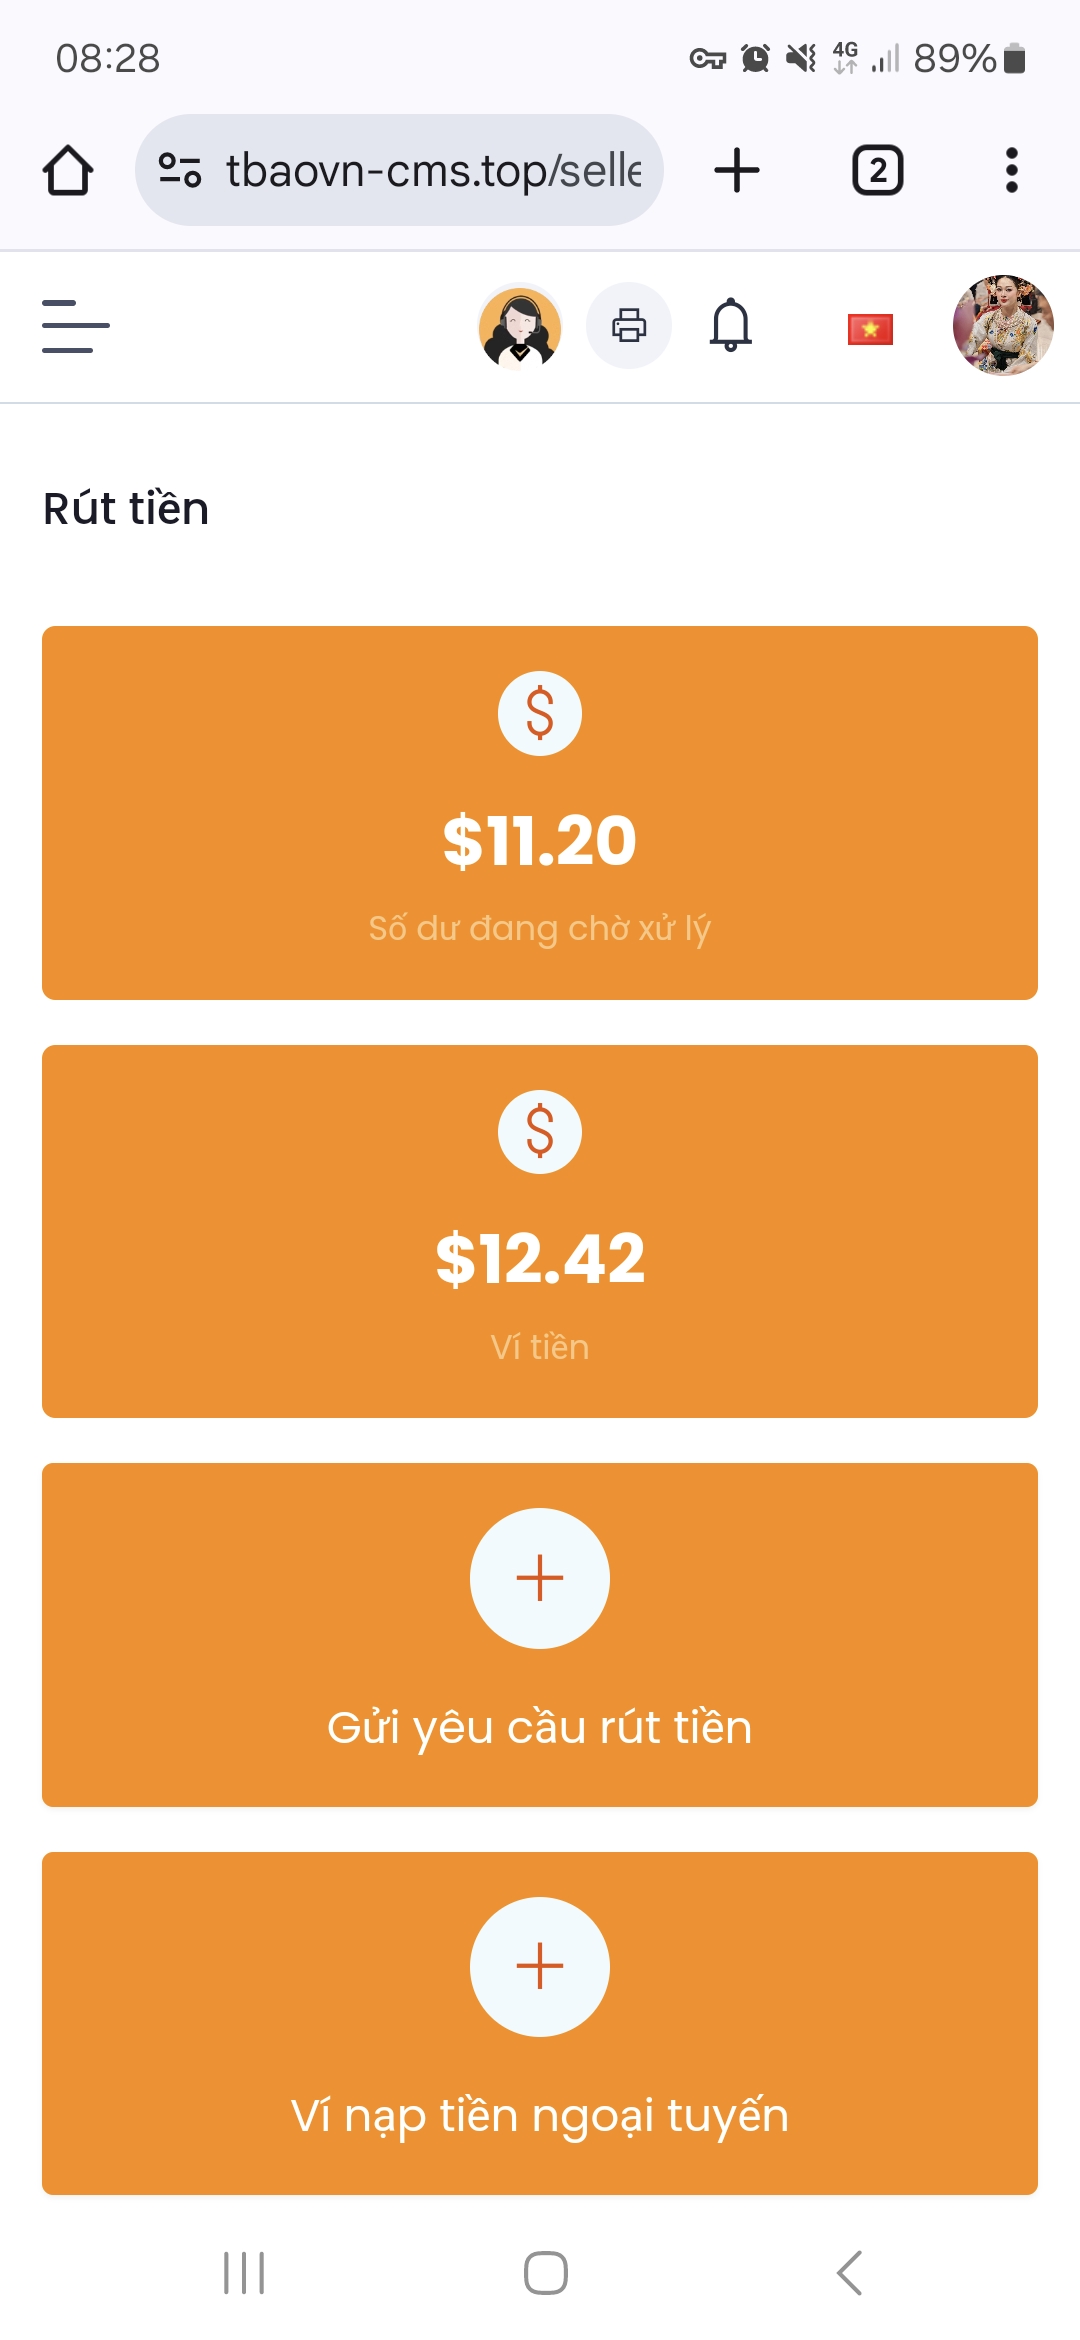Tap the customer support agent icon
1080x2340 pixels.
point(520,326)
